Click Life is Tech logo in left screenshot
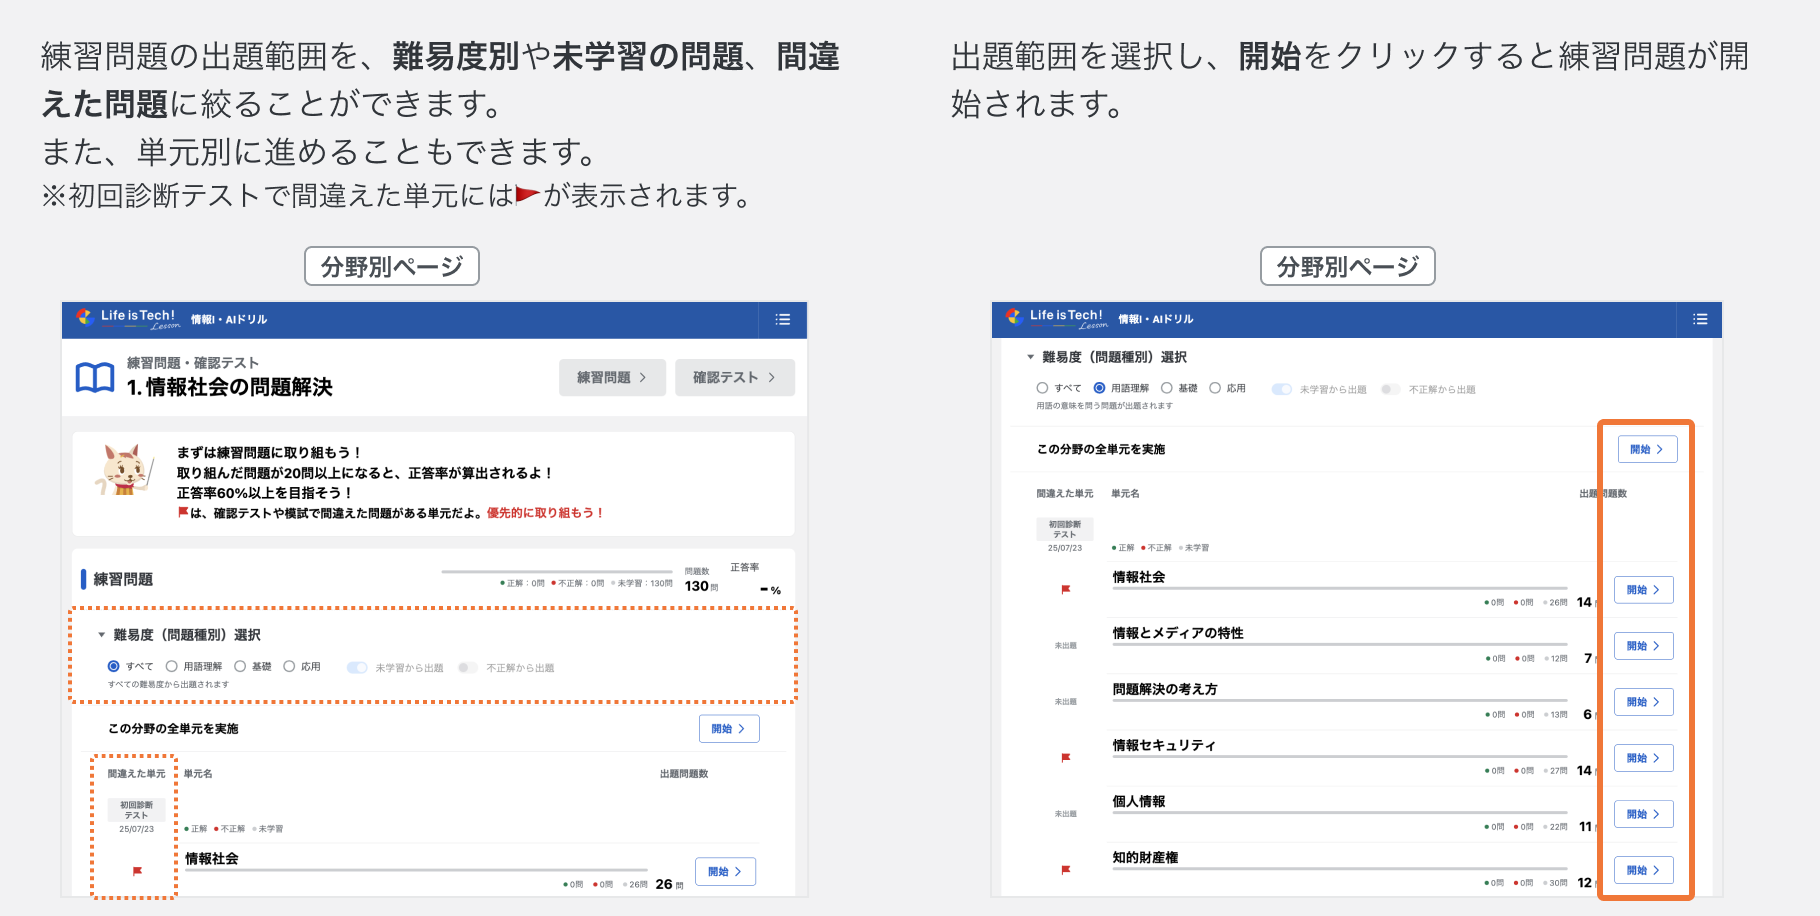Image resolution: width=1820 pixels, height=916 pixels. pos(128,319)
